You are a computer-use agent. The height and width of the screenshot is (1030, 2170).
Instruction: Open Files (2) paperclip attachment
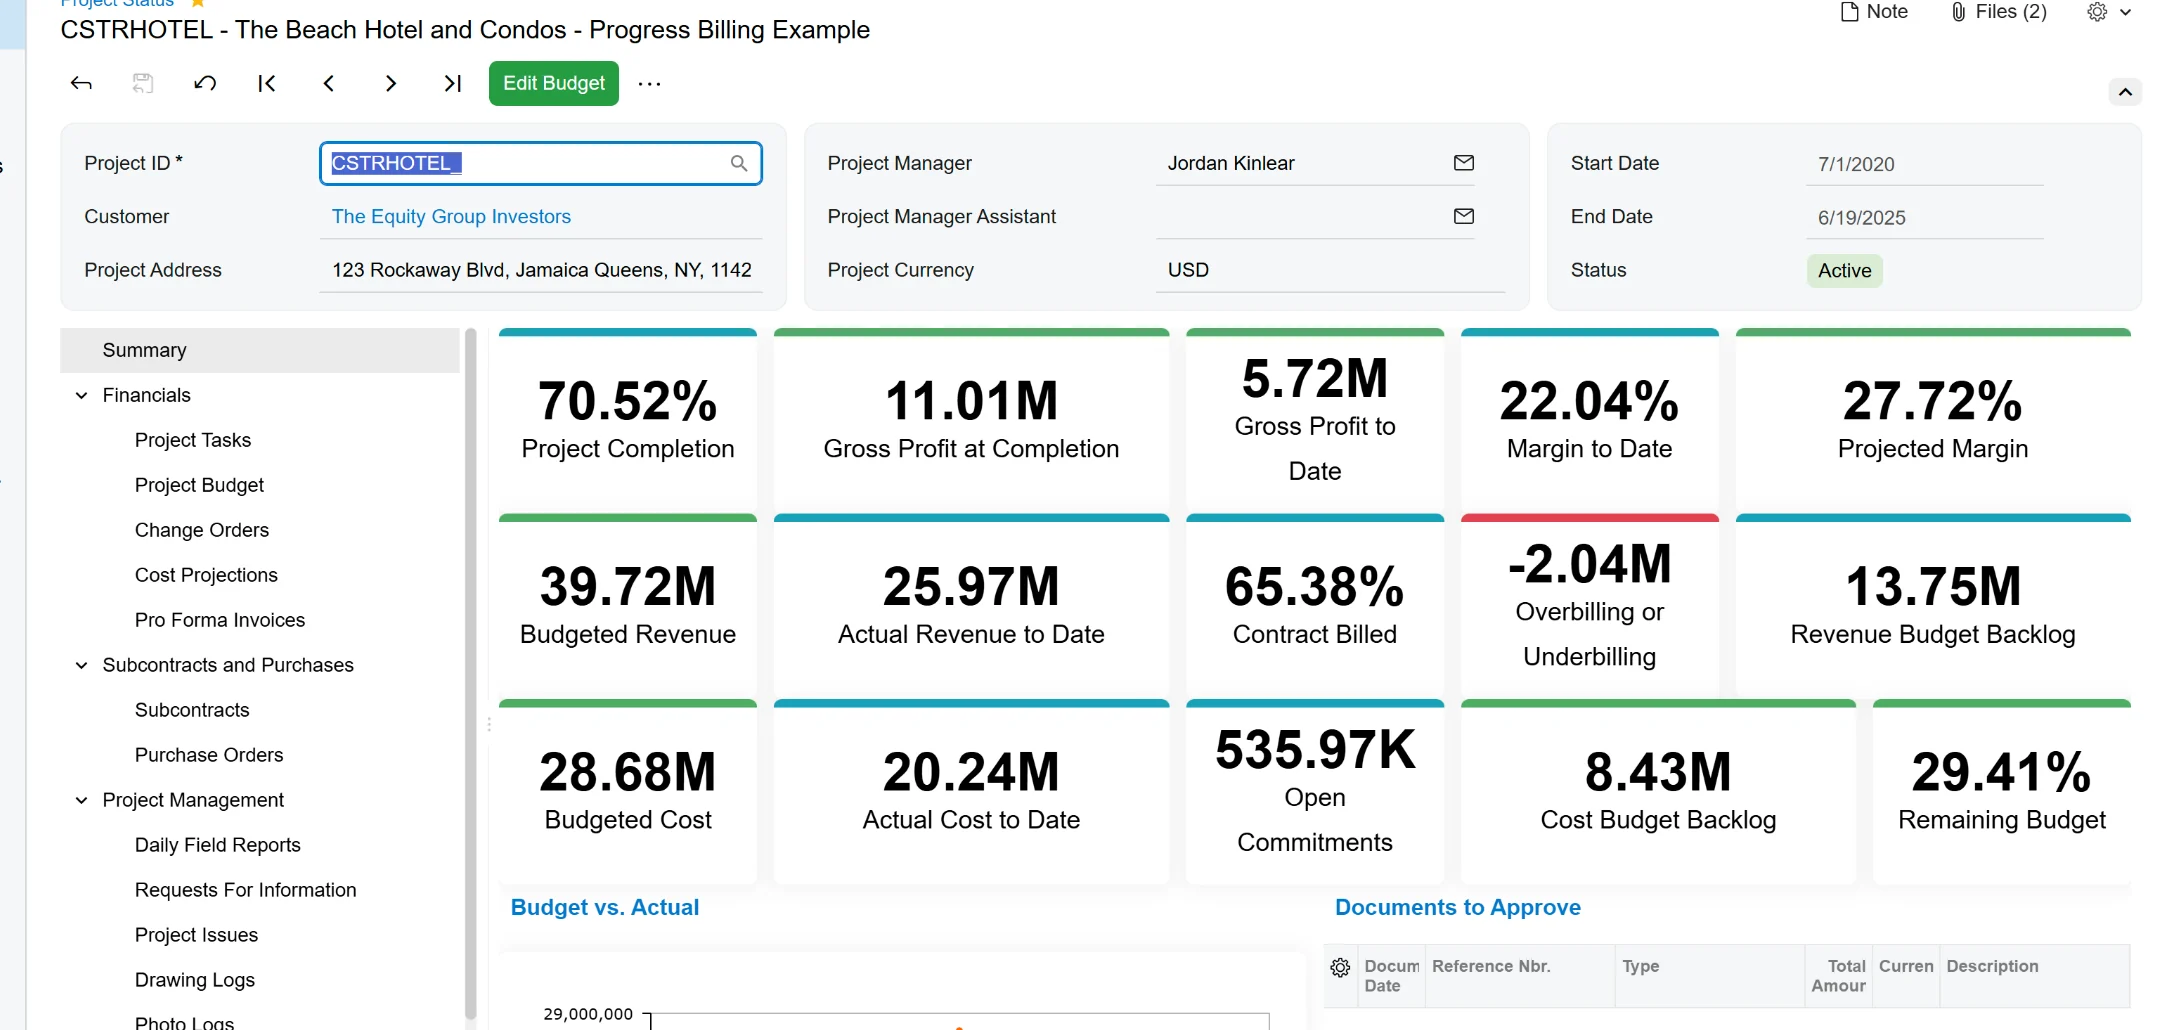click(x=1998, y=12)
